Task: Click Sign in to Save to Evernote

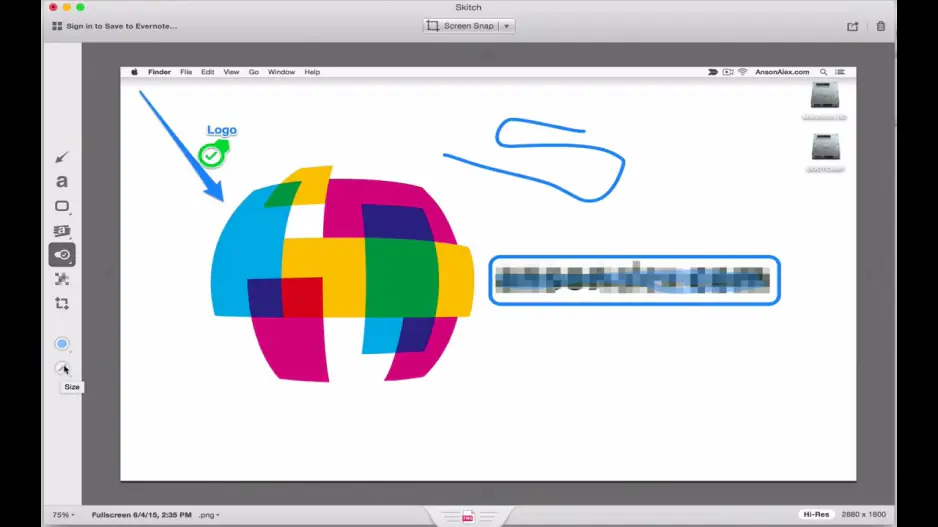Action: click(122, 26)
